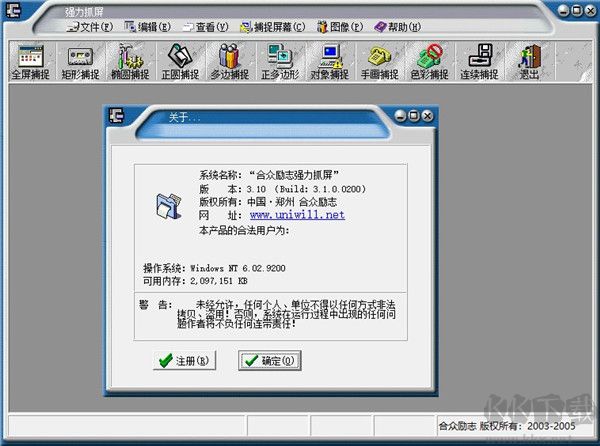Start the 对象捕捉 object capture tool
600x446 pixels.
tap(329, 62)
